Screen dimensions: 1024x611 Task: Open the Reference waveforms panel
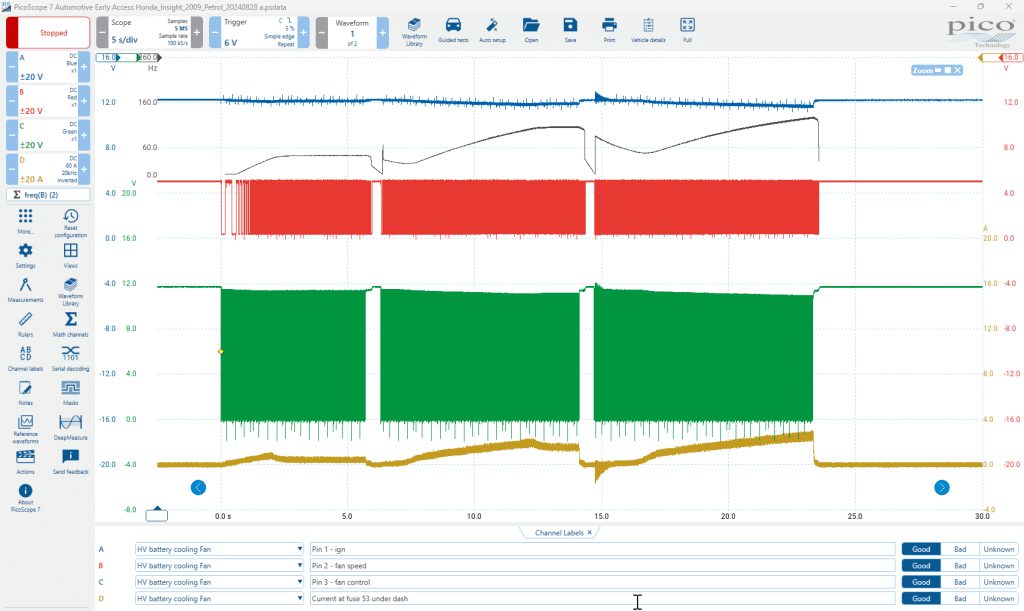[x=25, y=428]
